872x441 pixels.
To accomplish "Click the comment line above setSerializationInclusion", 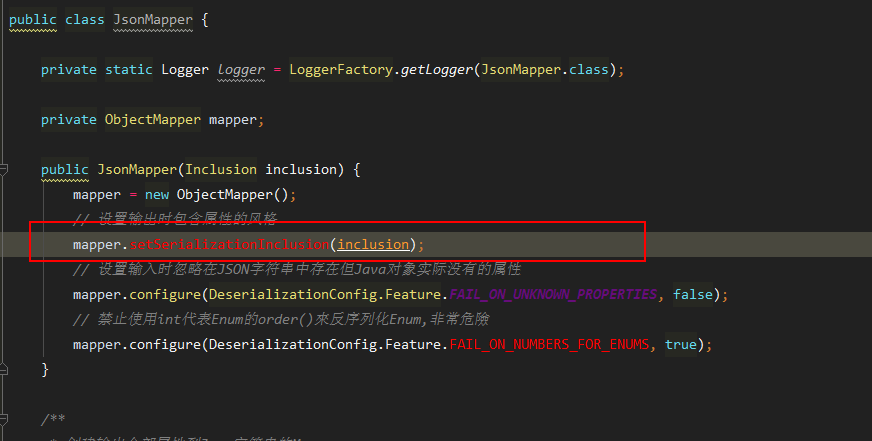I will [175, 218].
